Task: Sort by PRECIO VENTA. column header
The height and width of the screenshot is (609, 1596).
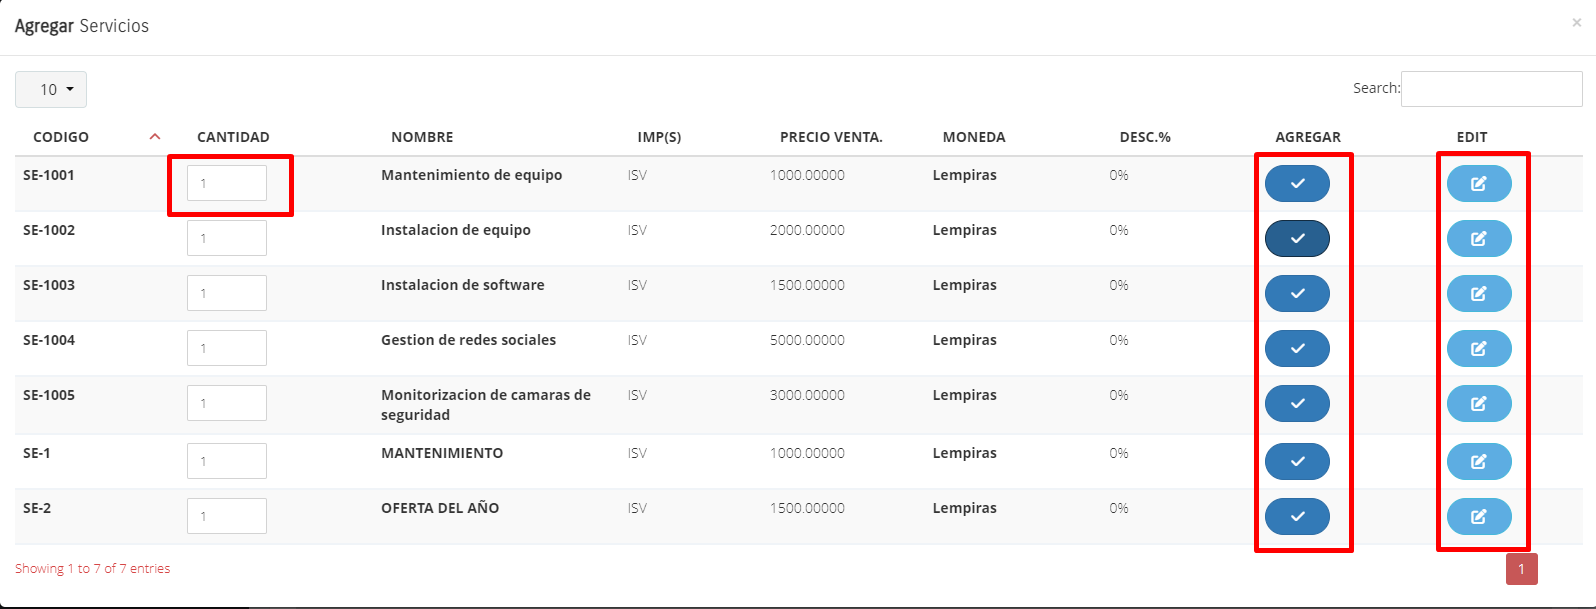Action: click(x=831, y=137)
